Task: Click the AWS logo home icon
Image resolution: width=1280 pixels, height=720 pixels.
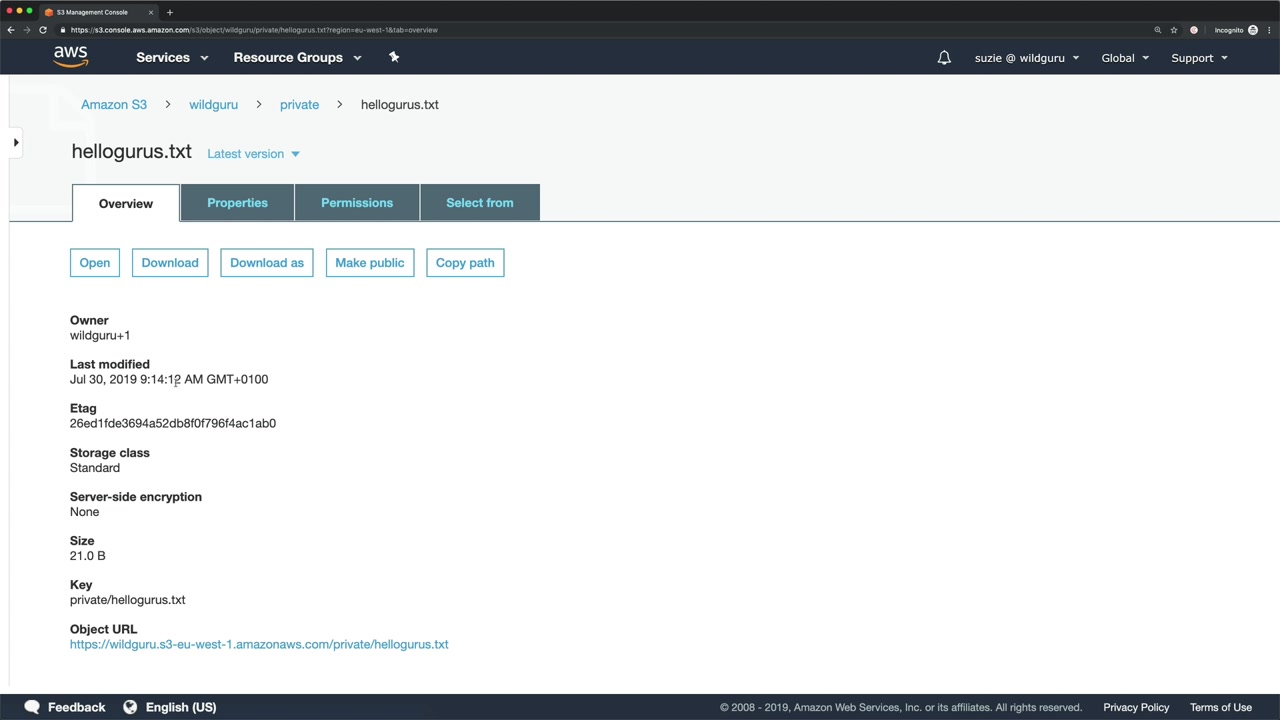Action: (x=71, y=57)
